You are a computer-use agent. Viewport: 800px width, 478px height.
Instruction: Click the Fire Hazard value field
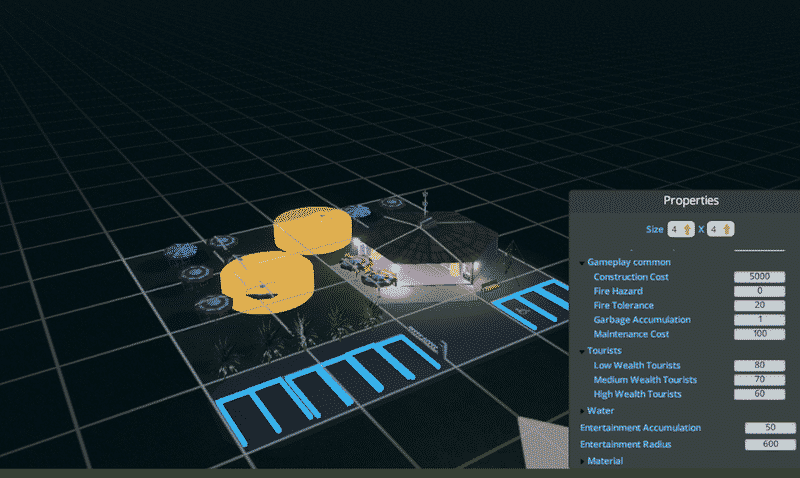tap(759, 291)
